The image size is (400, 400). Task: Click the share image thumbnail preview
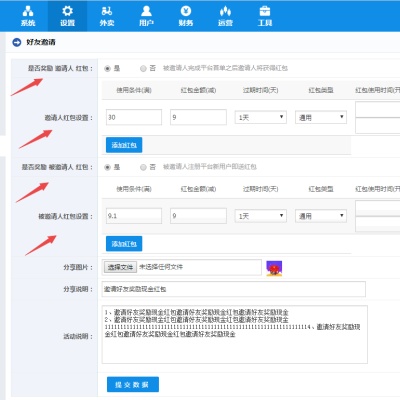274,268
